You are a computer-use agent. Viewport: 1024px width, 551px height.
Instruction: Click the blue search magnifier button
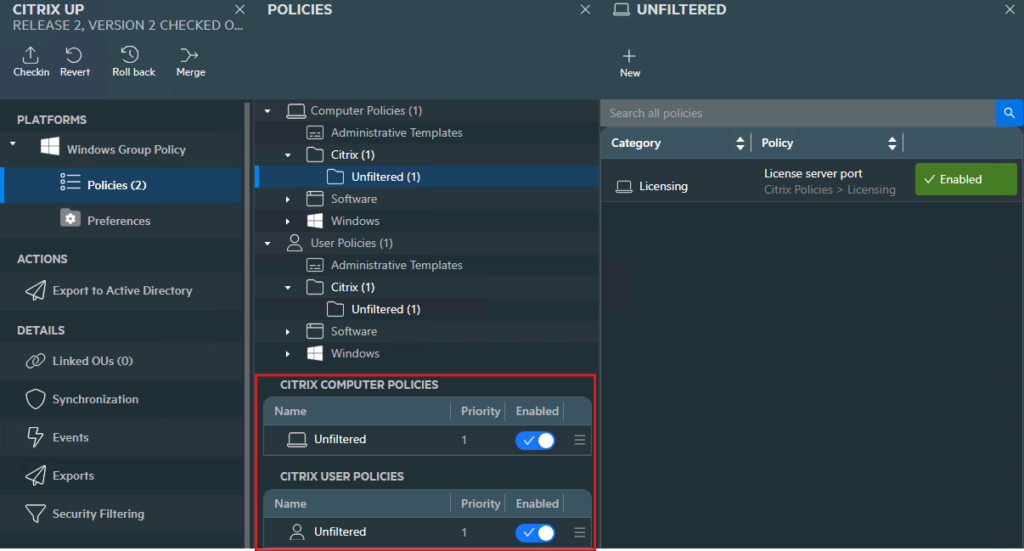pyautogui.click(x=1009, y=113)
